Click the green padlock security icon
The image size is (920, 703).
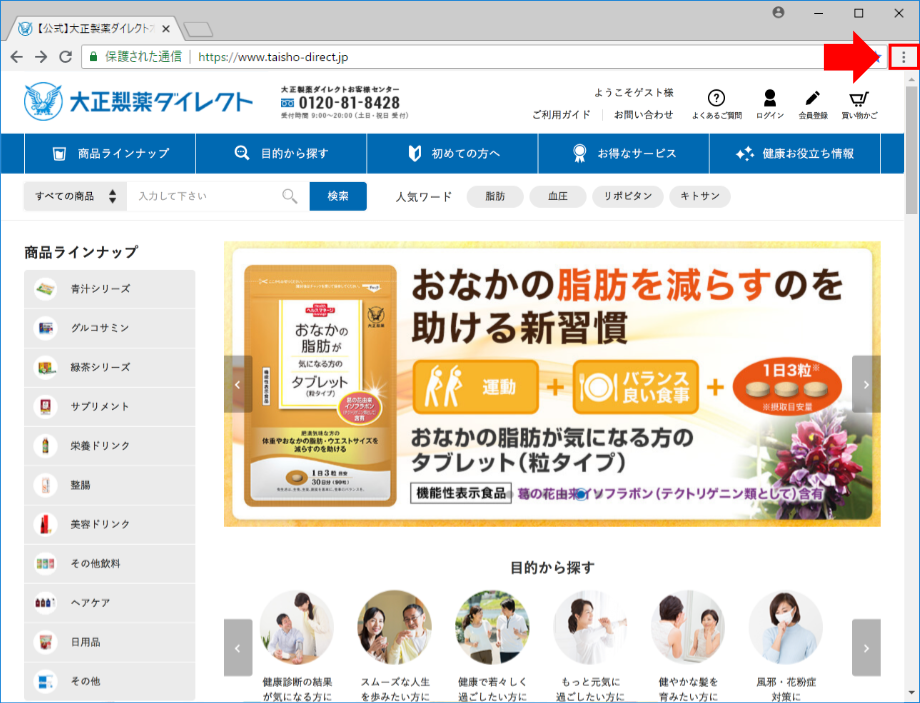click(93, 57)
